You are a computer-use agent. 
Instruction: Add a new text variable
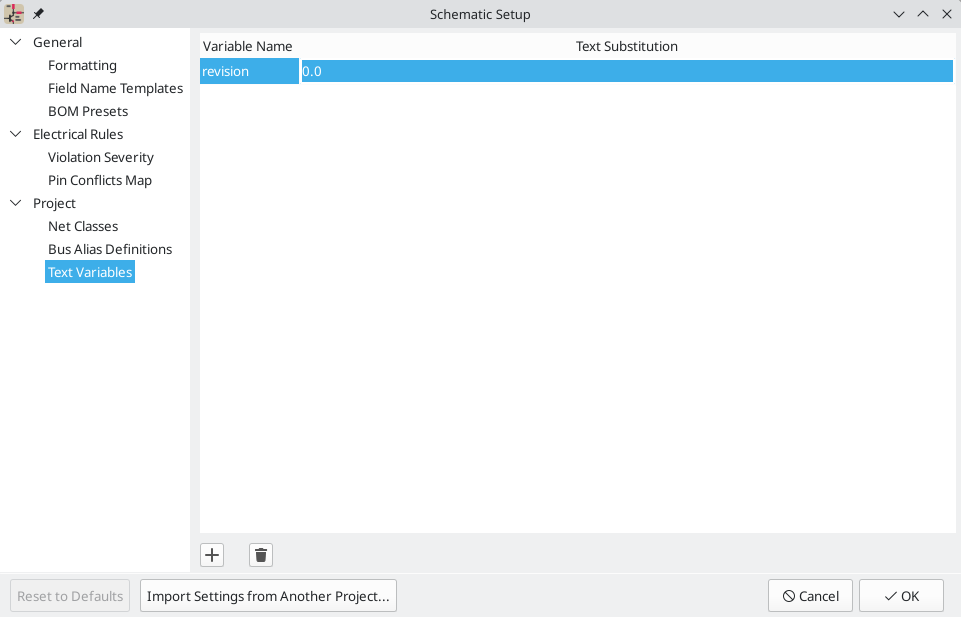tap(211, 554)
